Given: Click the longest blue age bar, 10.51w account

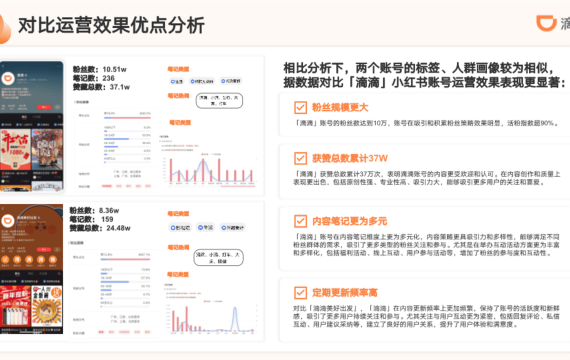Looking at the screenshot, I should pyautogui.click(x=116, y=139).
